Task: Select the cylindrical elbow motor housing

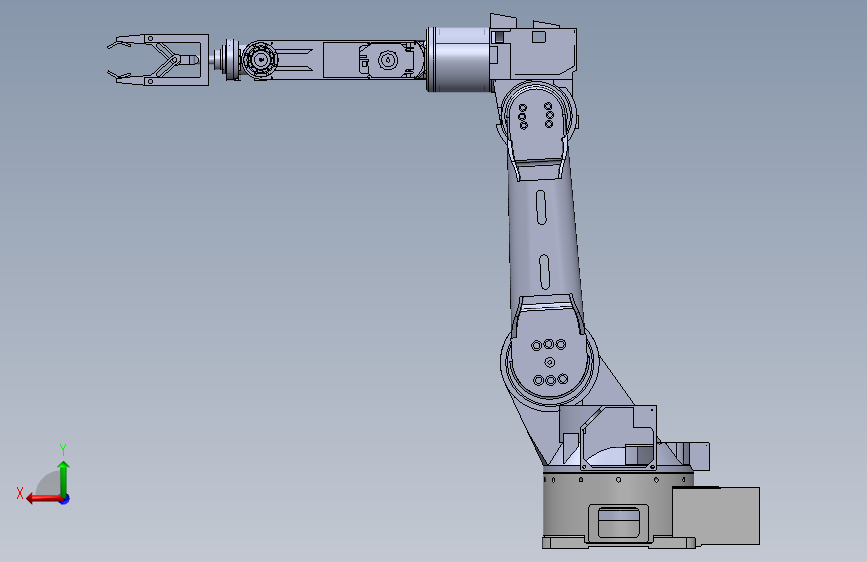Action: (x=459, y=59)
